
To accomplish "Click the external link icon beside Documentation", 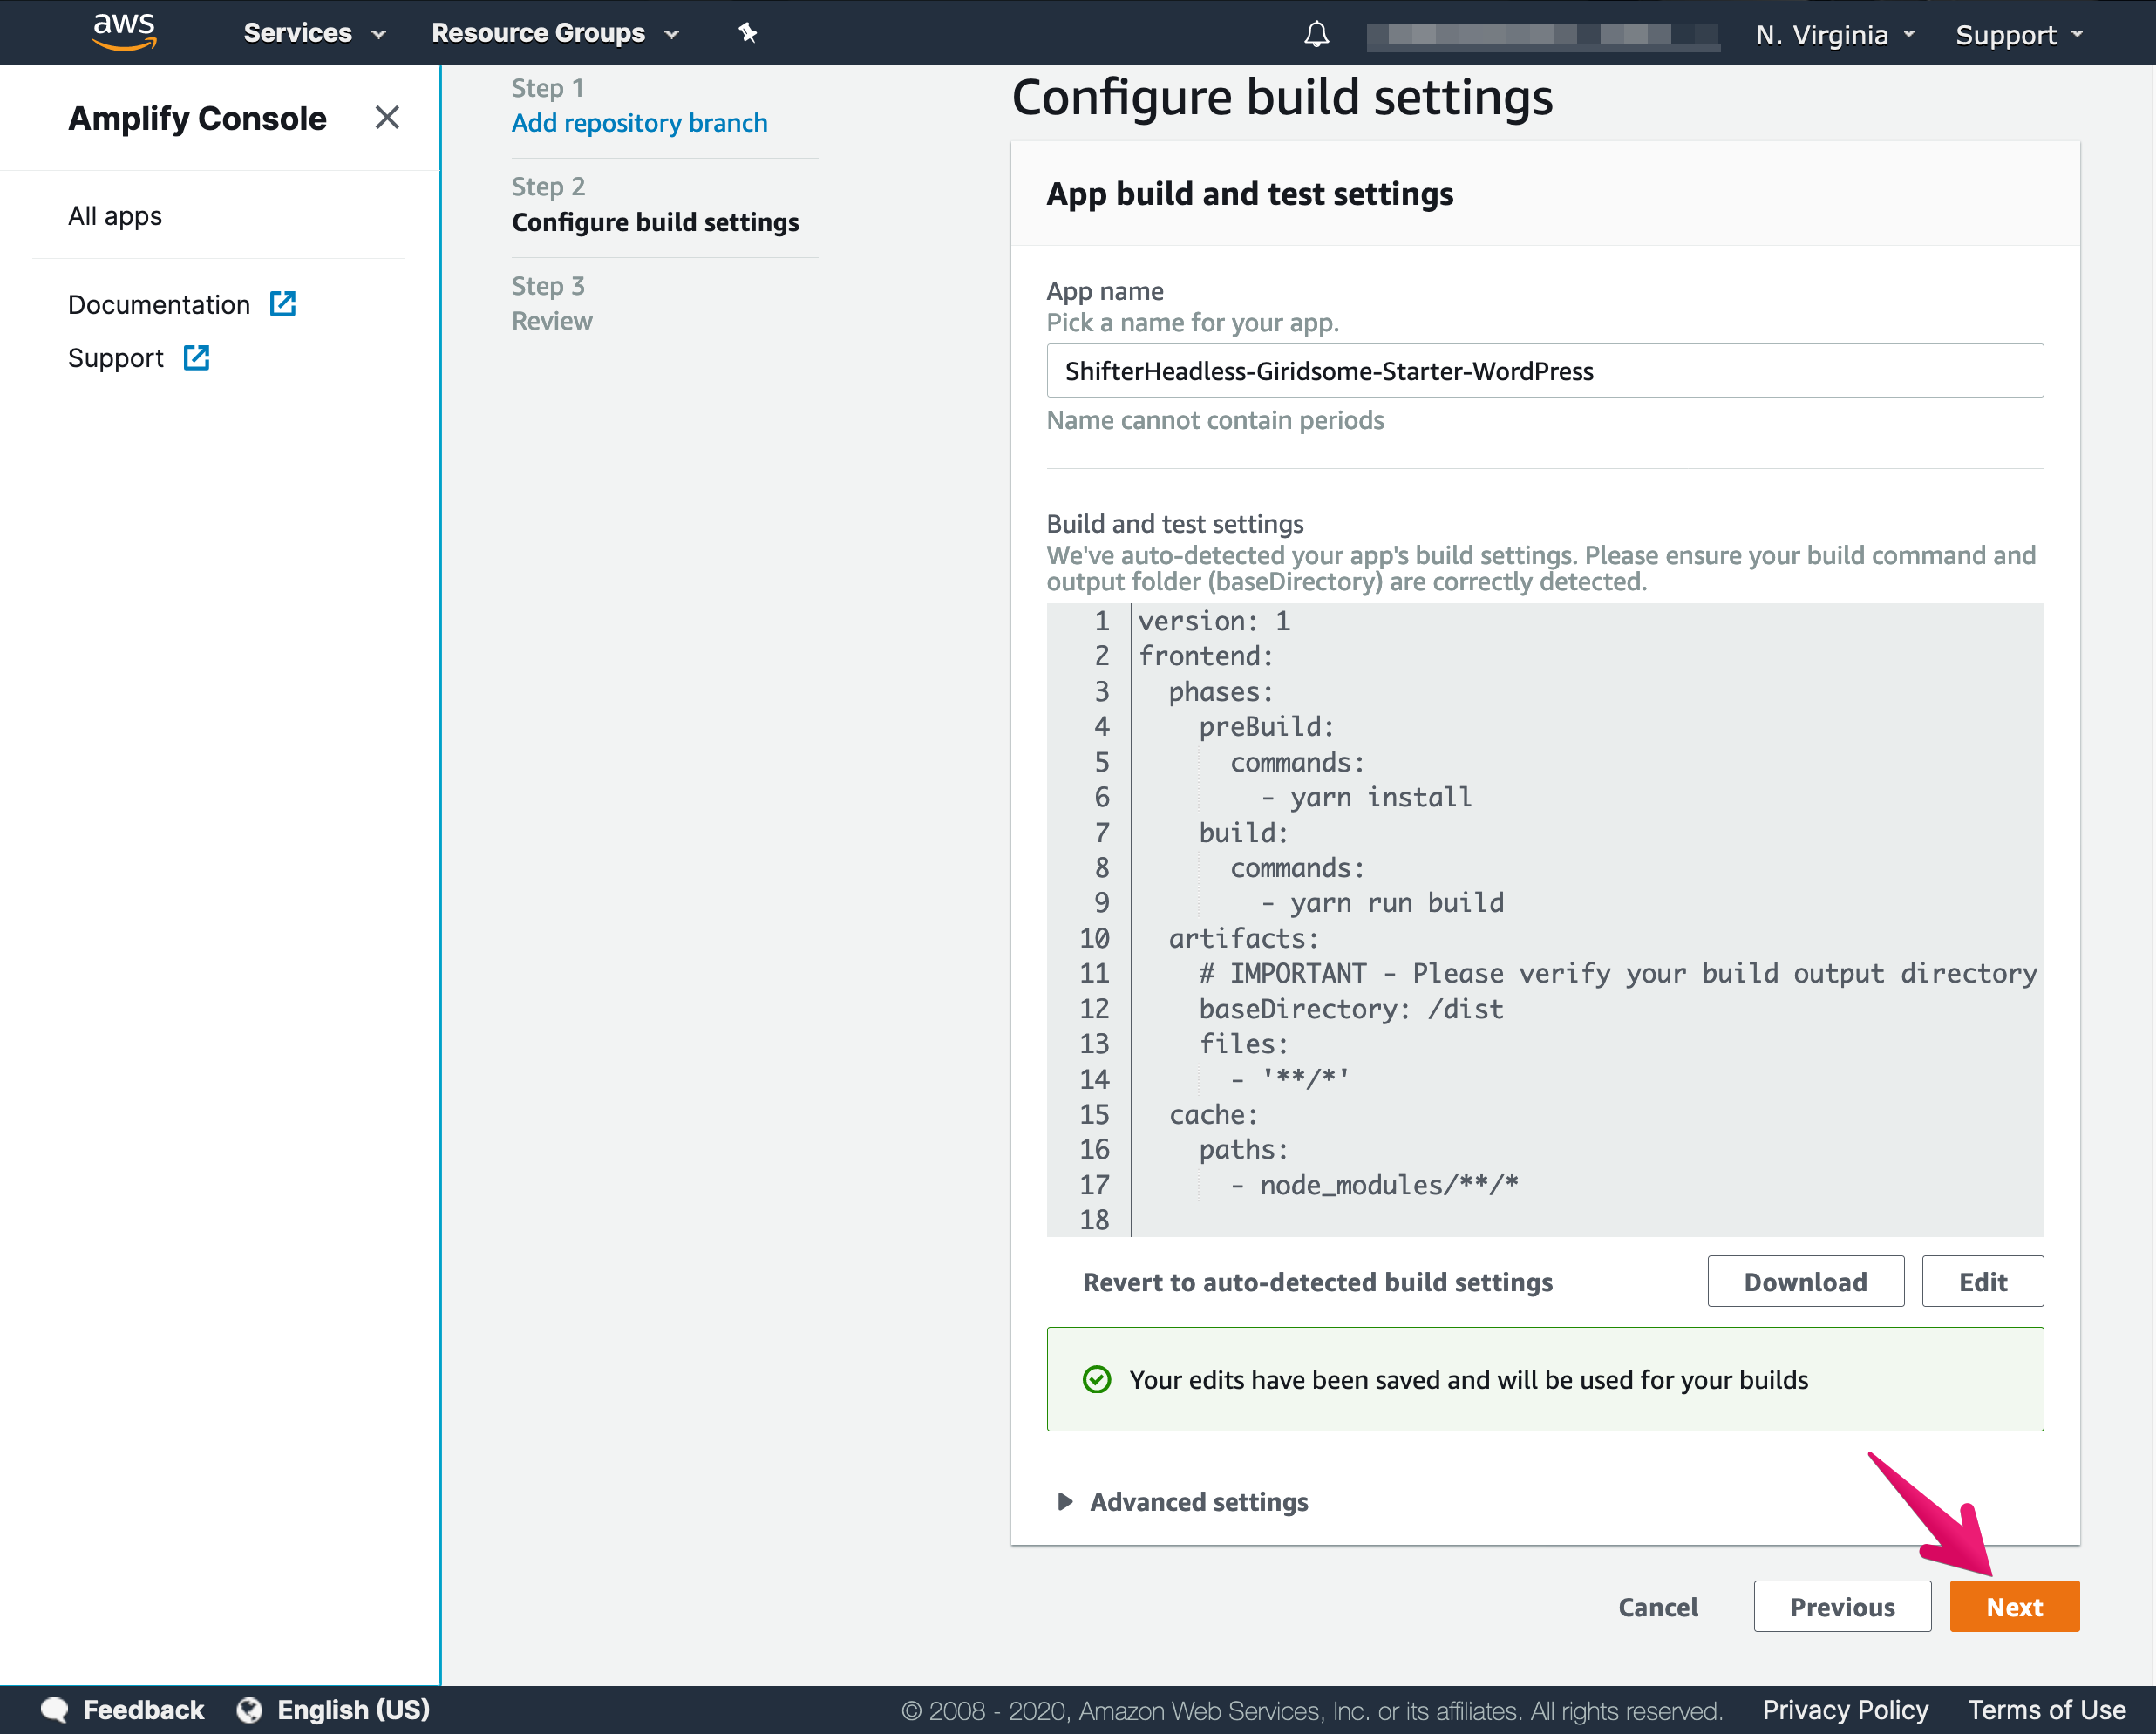I will (283, 304).
